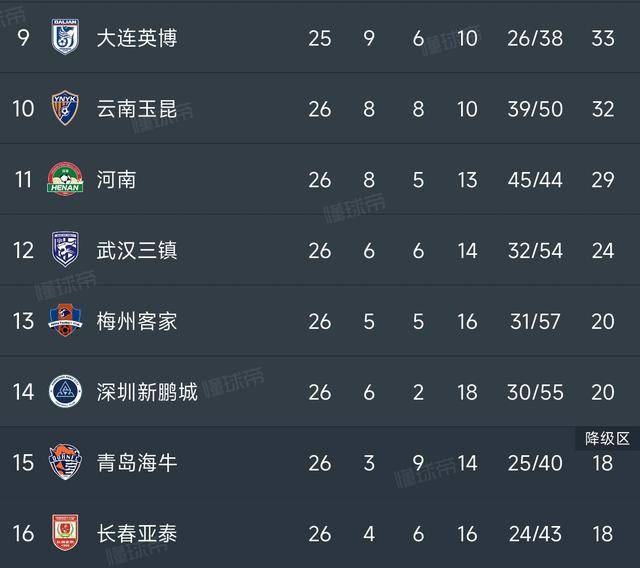640x568 pixels.
Task: Select the 云南玉昆 team name
Action: 137,109
